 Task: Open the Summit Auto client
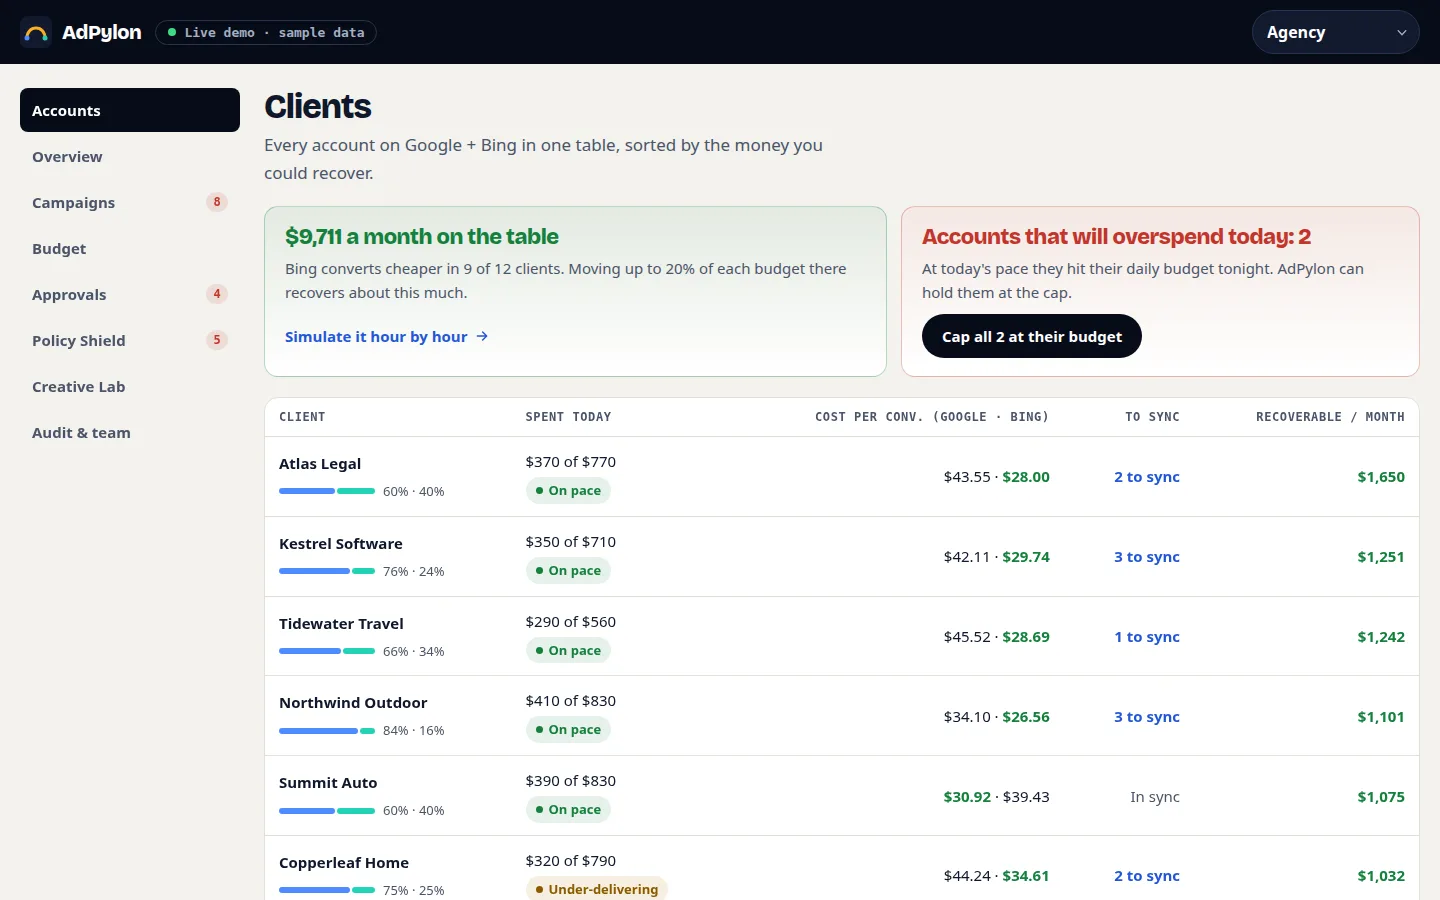point(842,796)
